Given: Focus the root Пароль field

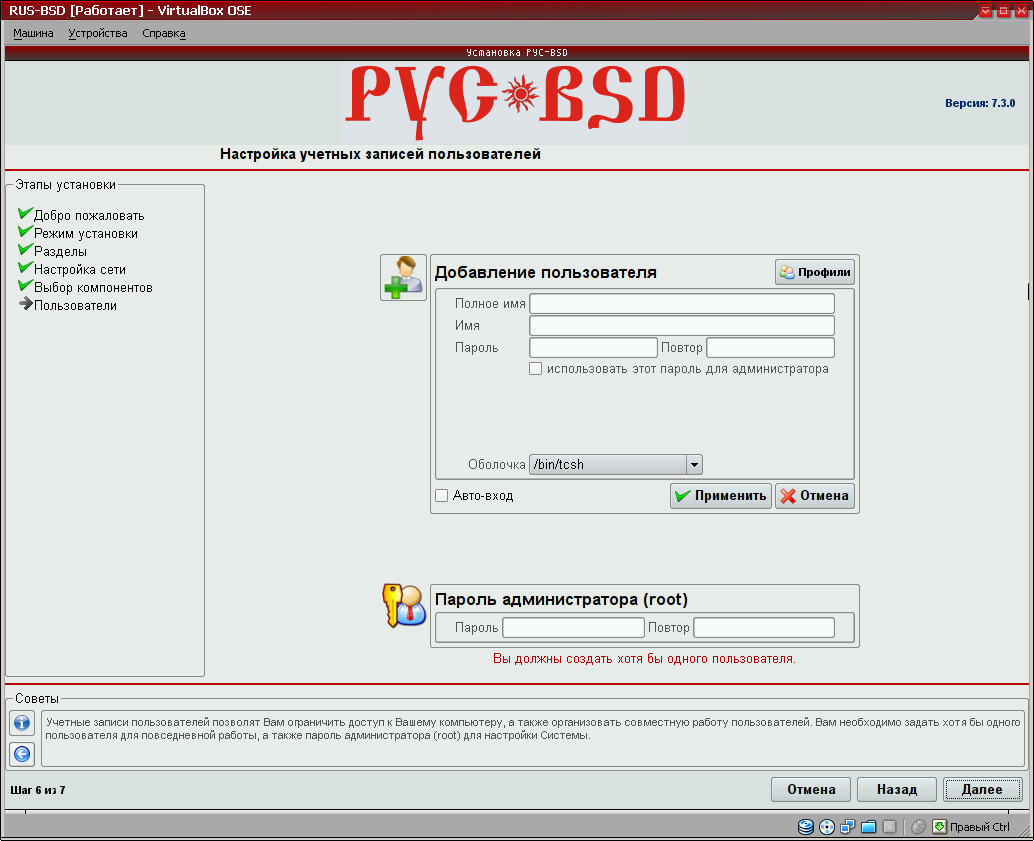Looking at the screenshot, I should point(573,627).
